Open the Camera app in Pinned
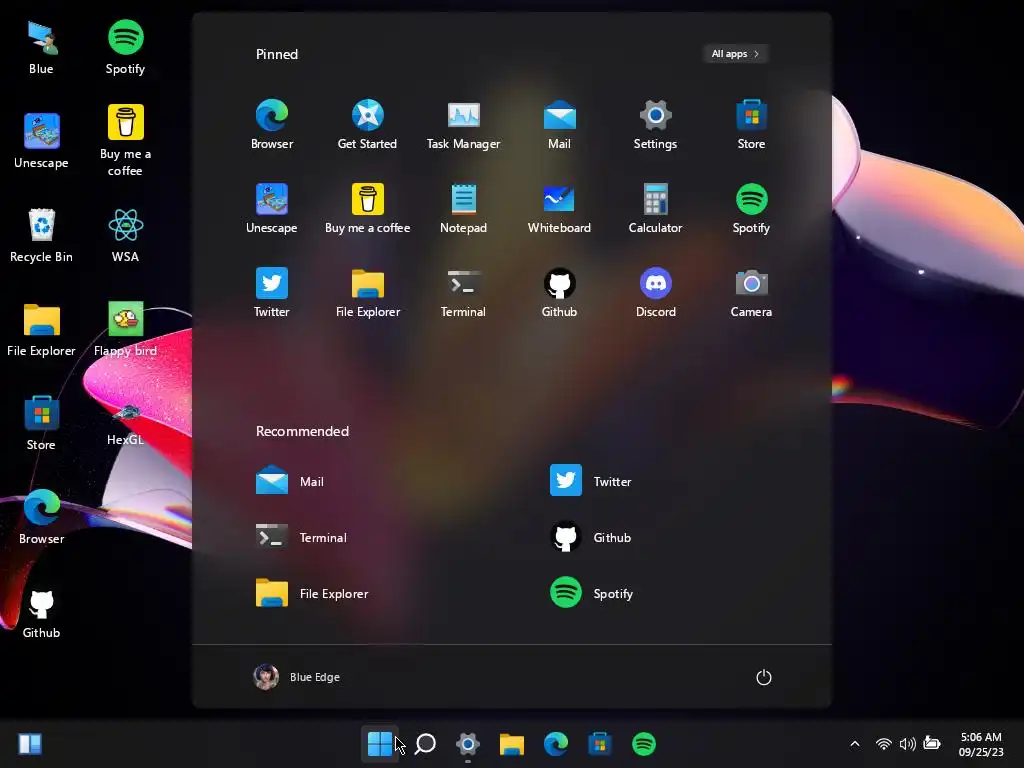 (x=751, y=293)
